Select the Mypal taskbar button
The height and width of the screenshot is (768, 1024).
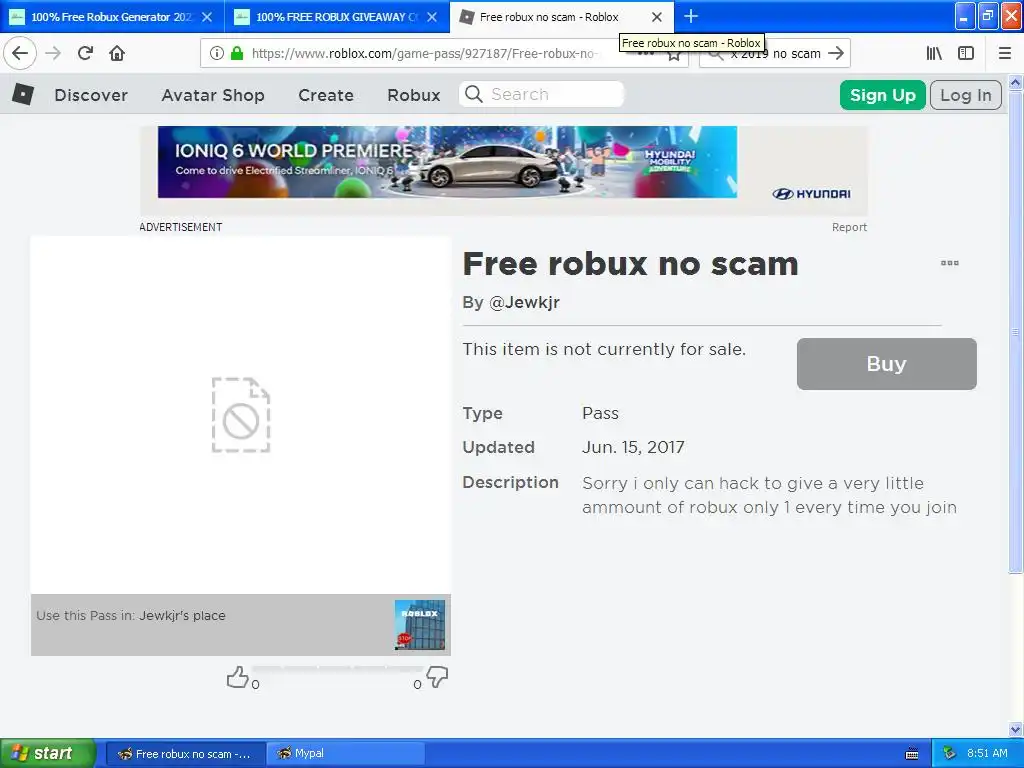[x=346, y=754]
